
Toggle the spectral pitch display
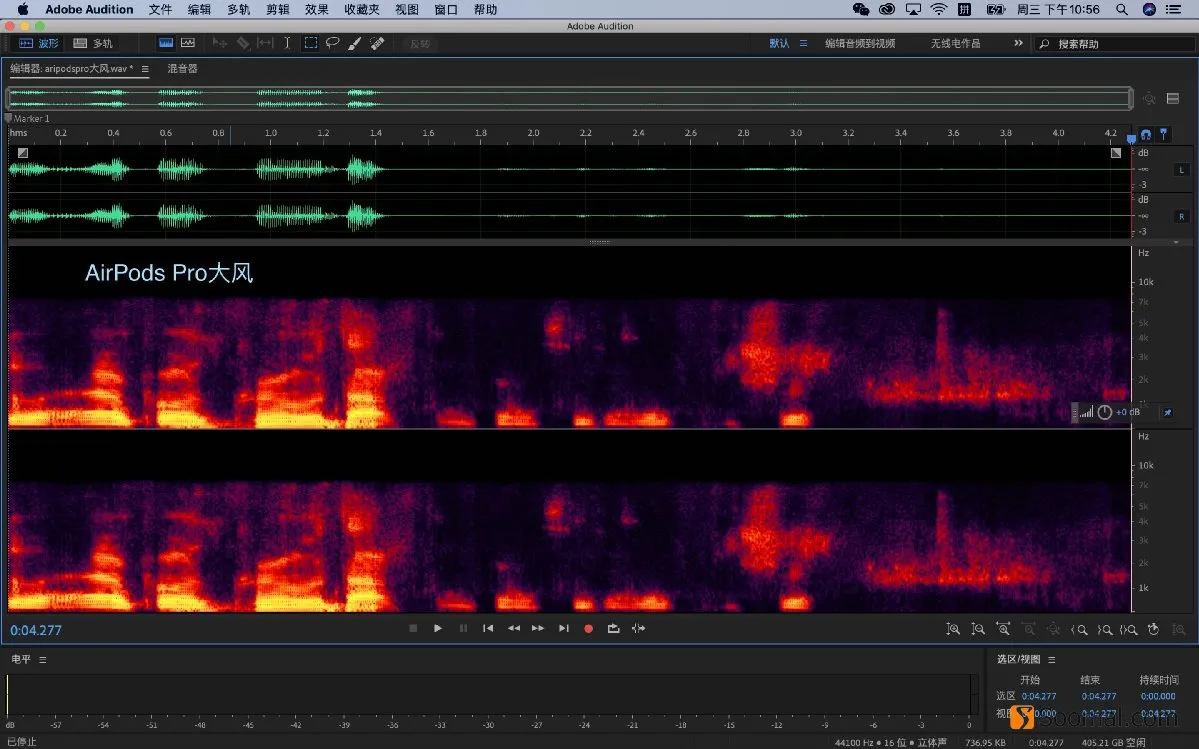coord(188,43)
